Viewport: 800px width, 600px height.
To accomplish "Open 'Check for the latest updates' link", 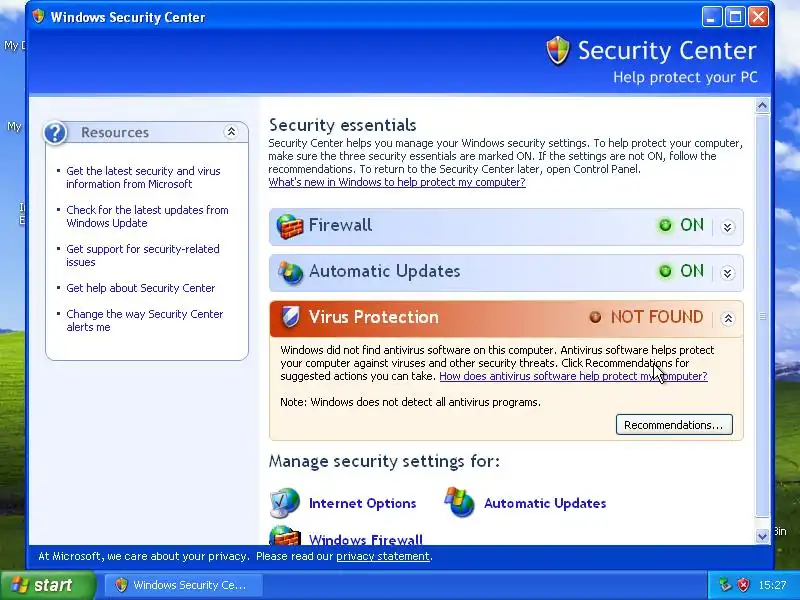I will (x=147, y=216).
